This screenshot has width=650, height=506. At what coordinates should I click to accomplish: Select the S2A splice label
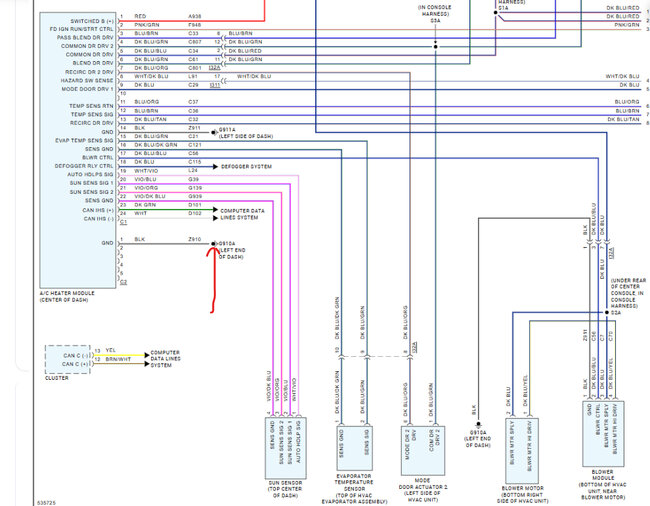(616, 312)
